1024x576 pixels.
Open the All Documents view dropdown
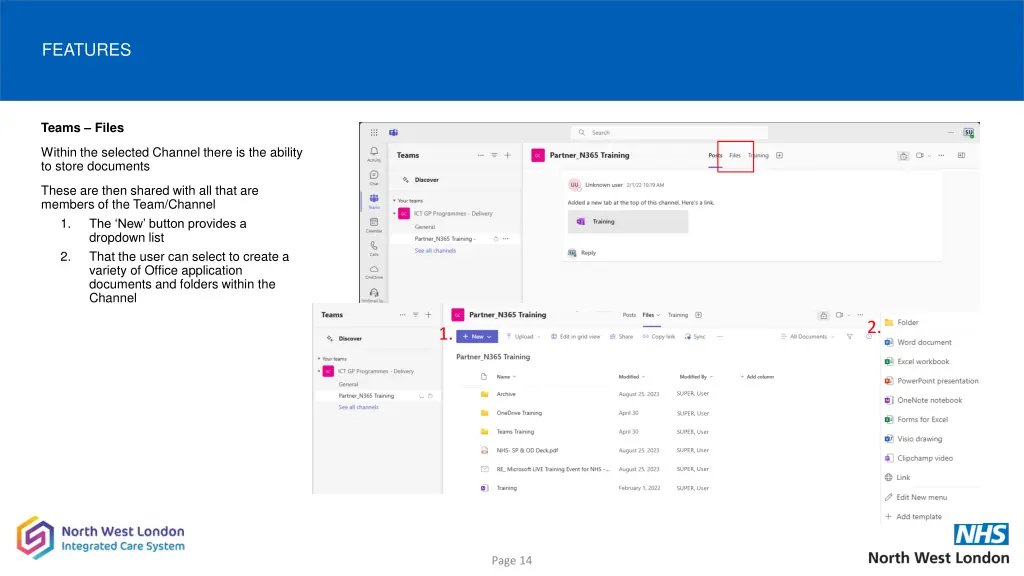click(808, 337)
